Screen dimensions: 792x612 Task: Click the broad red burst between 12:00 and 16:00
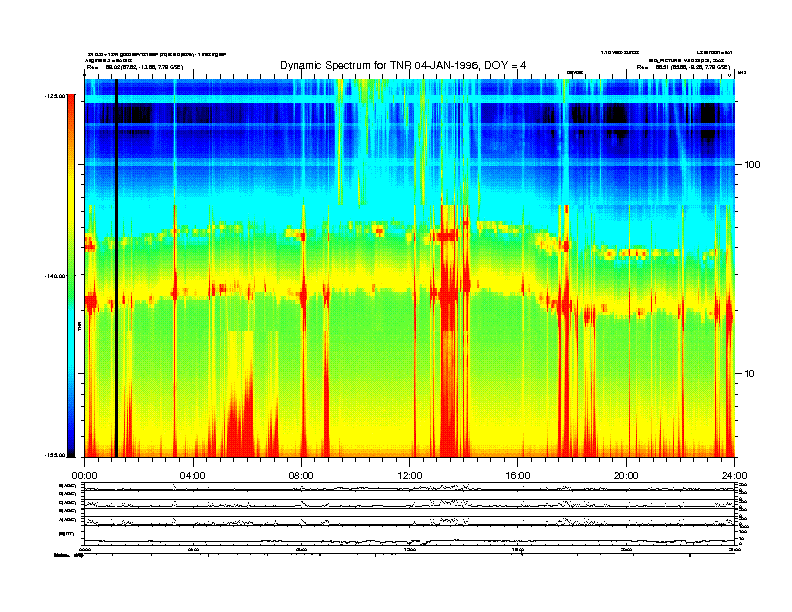tap(449, 331)
